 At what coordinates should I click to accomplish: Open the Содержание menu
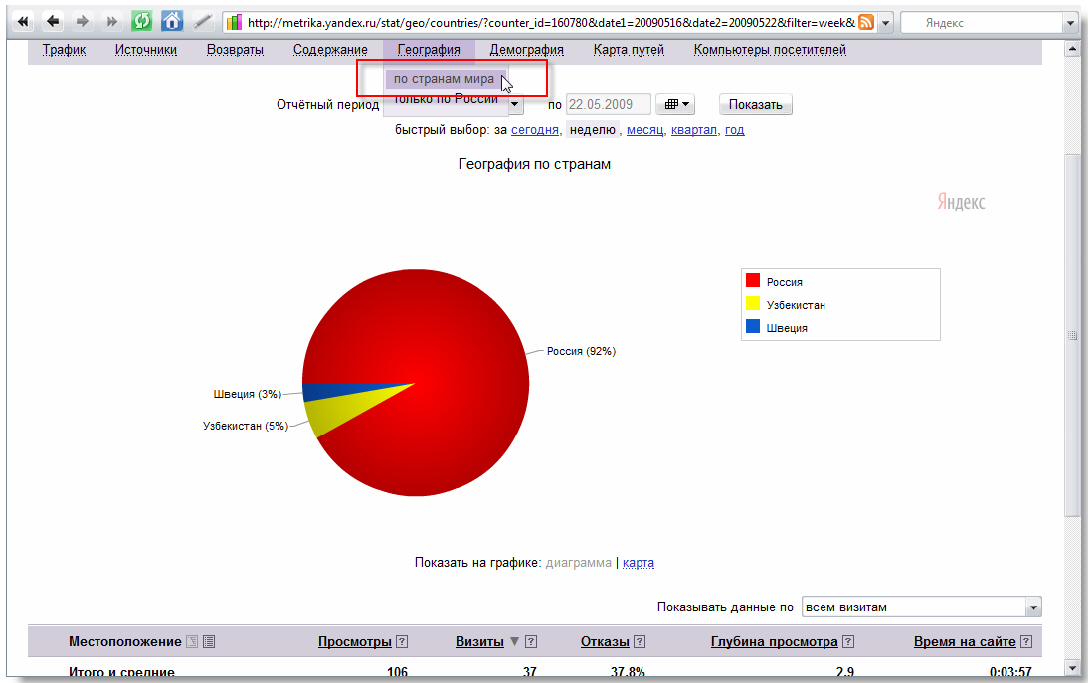[330, 50]
